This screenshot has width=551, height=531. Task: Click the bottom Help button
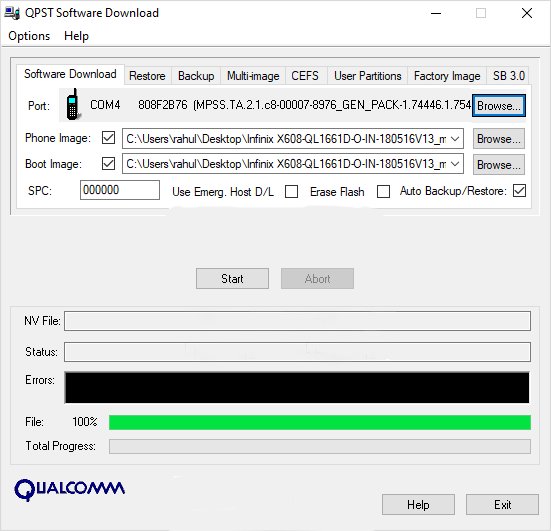coord(418,505)
